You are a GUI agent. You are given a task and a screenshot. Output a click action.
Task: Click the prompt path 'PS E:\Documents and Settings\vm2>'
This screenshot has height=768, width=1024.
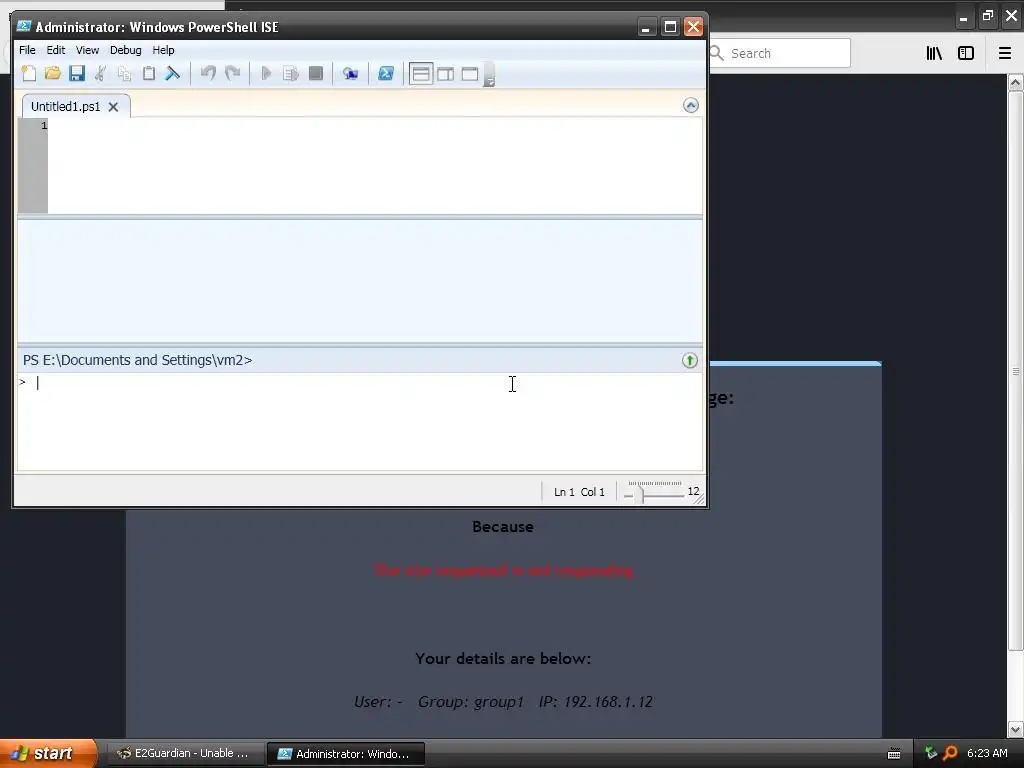coord(137,360)
